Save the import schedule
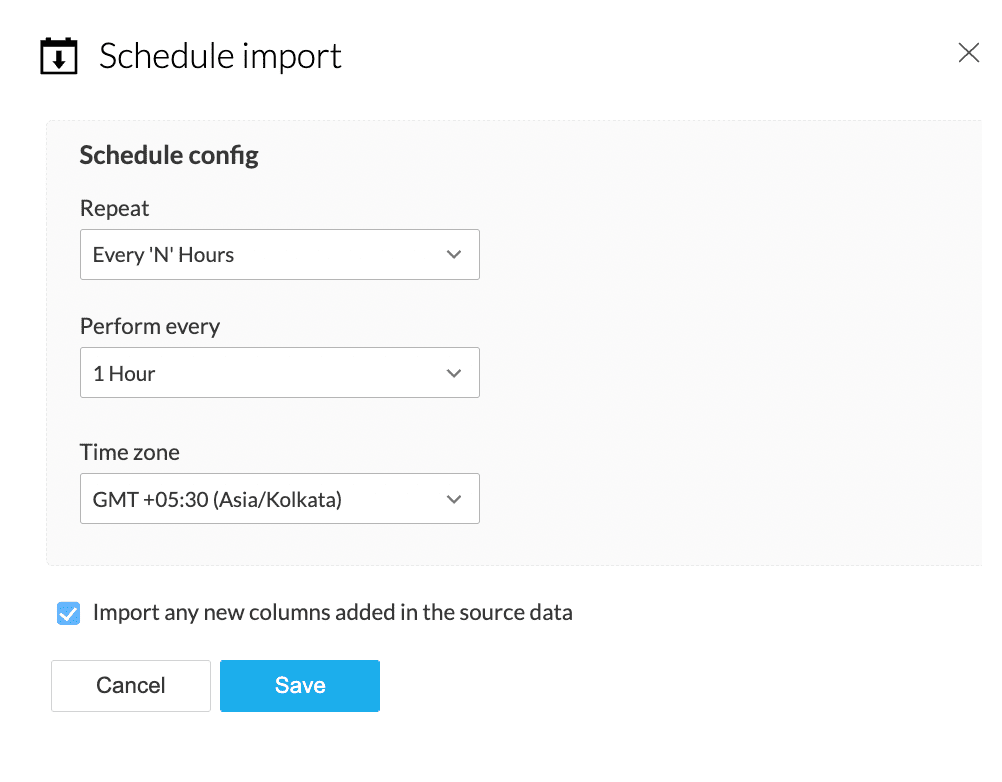1002x782 pixels. pos(299,686)
